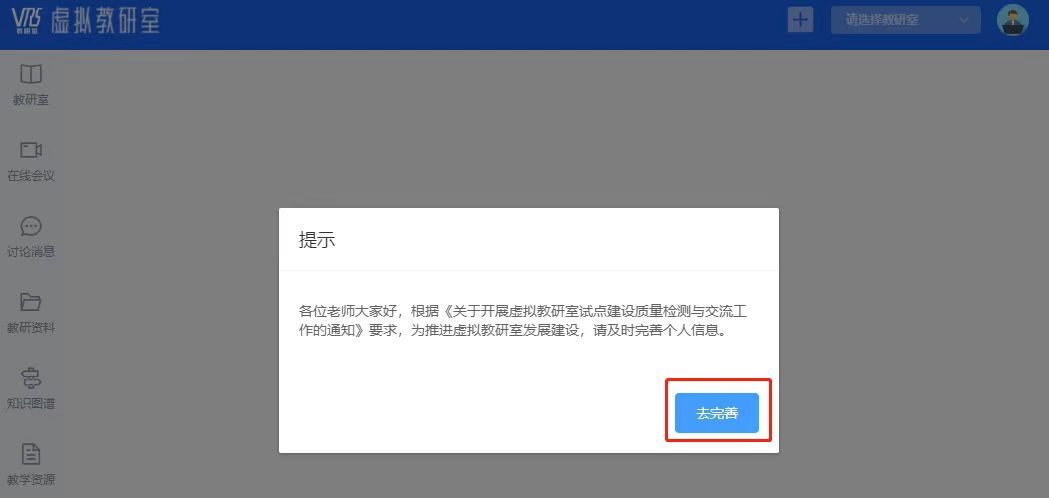Select the 教研室 sidebar label
This screenshot has height=498, width=1049.
31,100
